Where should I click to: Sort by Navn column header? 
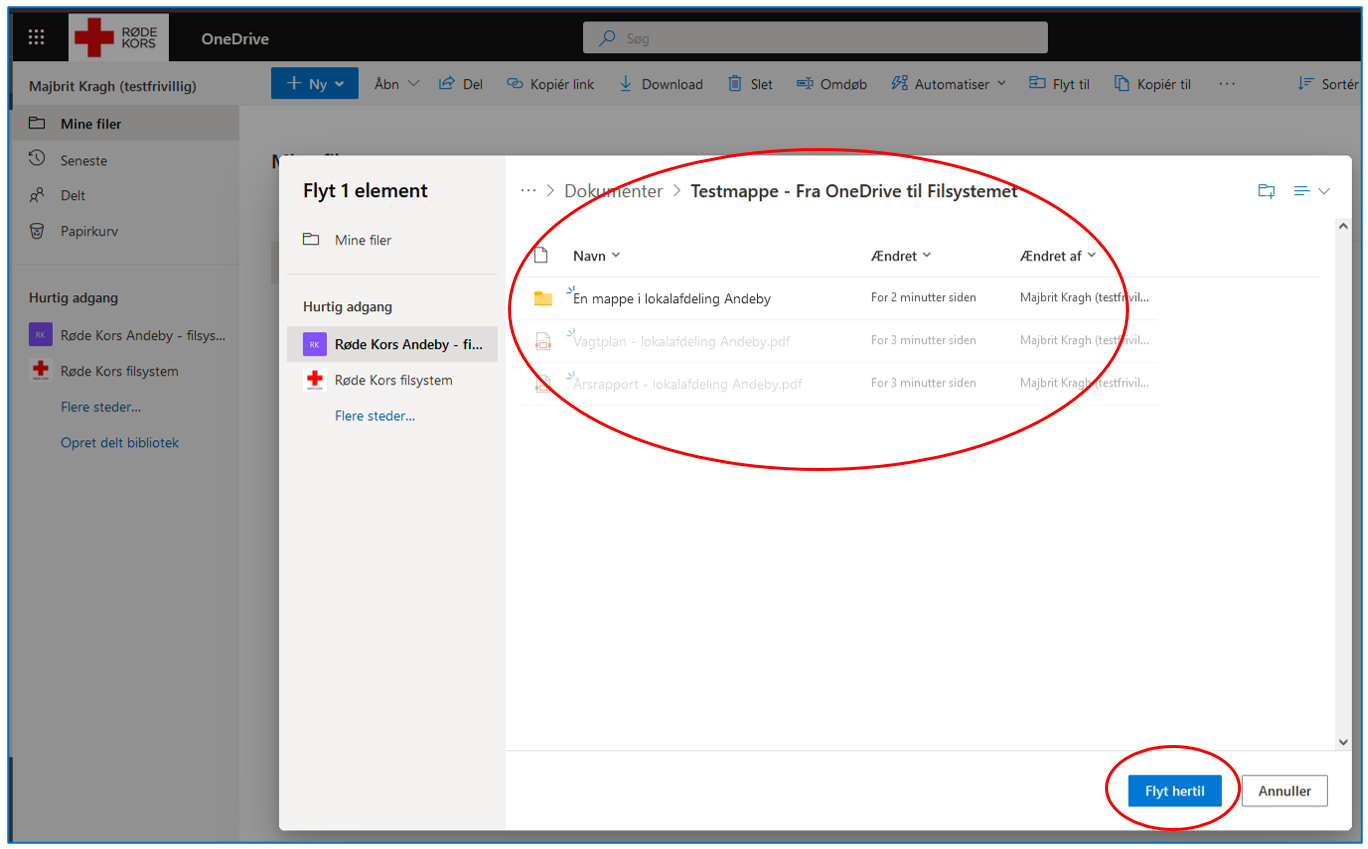coord(596,256)
